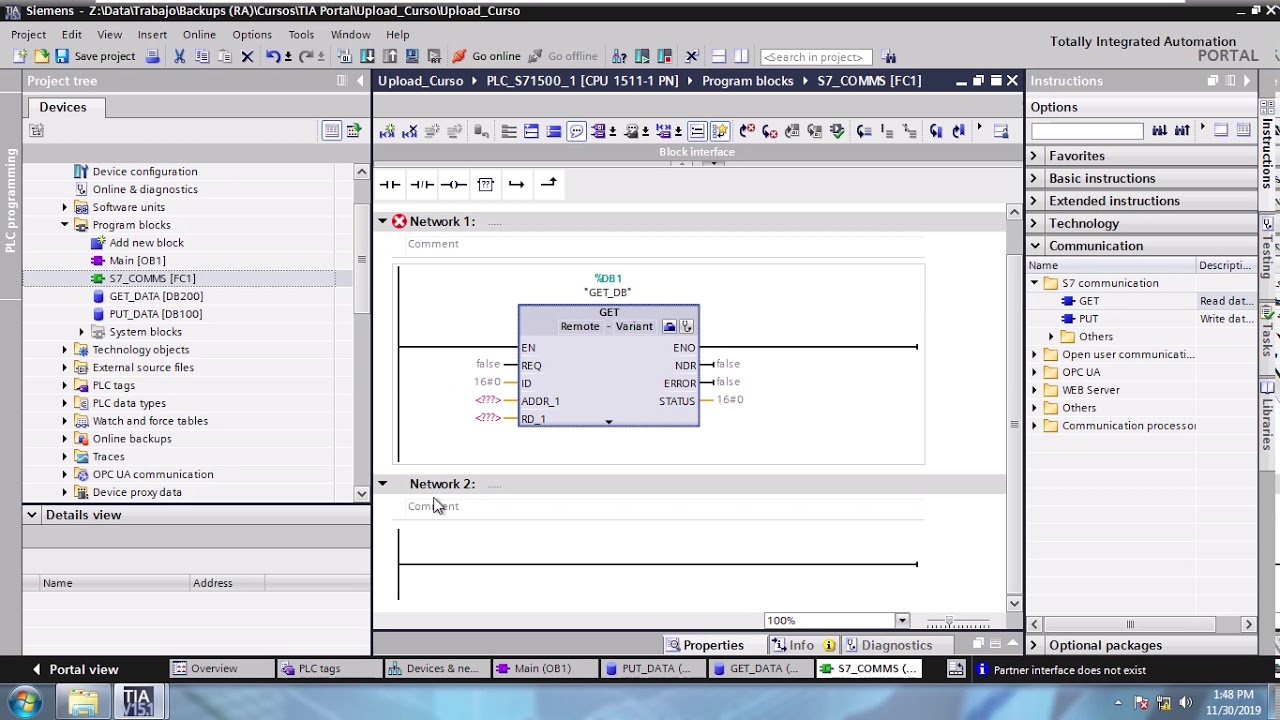This screenshot has width=1280, height=720.
Task: Click the GET block configuration toolbox icon
Action: (669, 327)
